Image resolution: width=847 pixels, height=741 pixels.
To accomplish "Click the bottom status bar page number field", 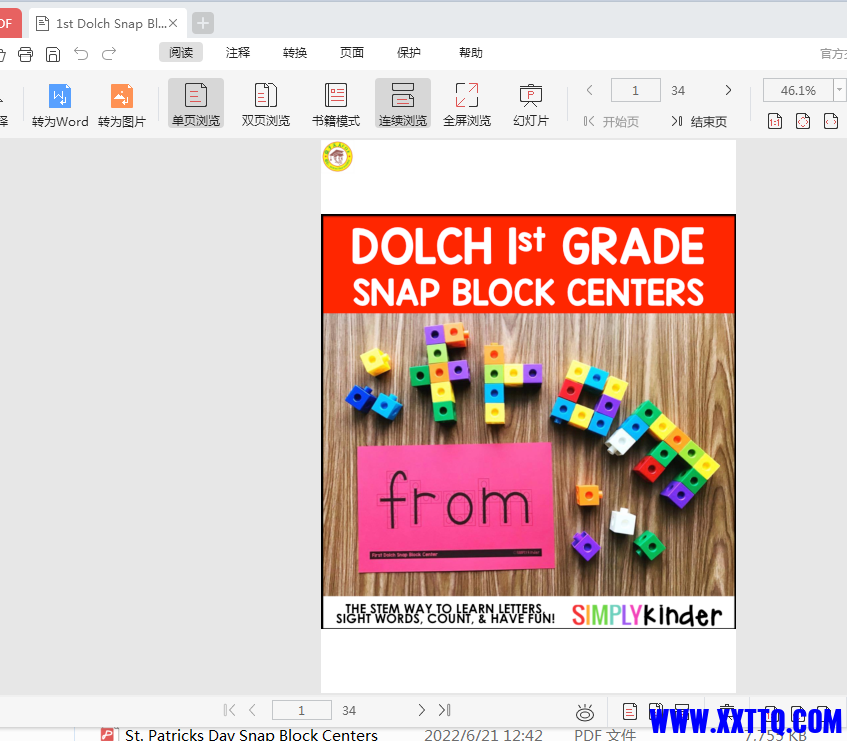I will click(x=301, y=710).
